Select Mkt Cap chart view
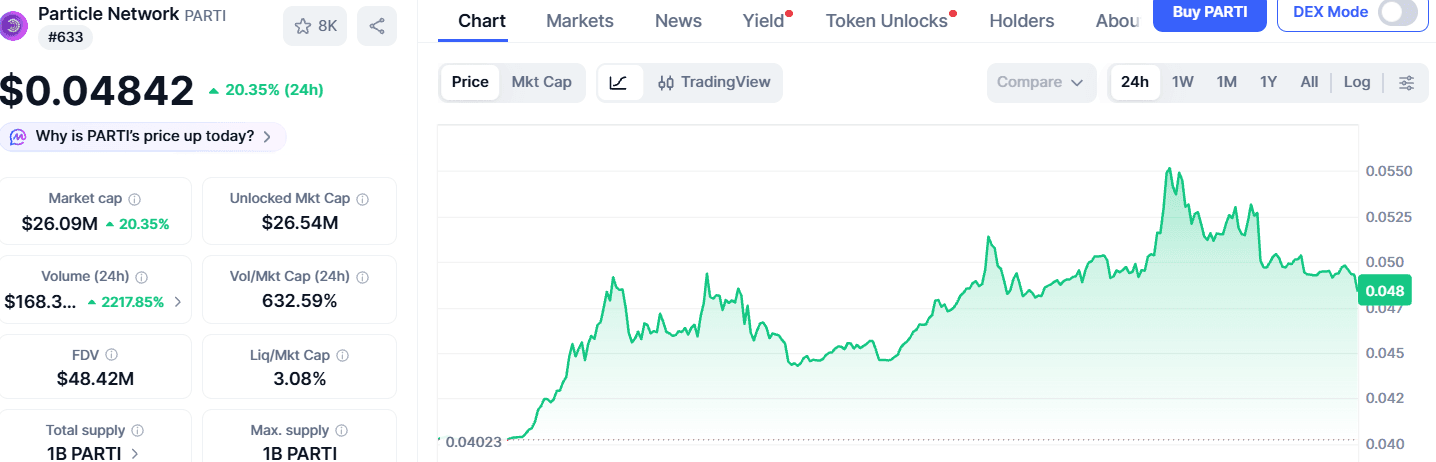The width and height of the screenshot is (1436, 462). coord(542,82)
